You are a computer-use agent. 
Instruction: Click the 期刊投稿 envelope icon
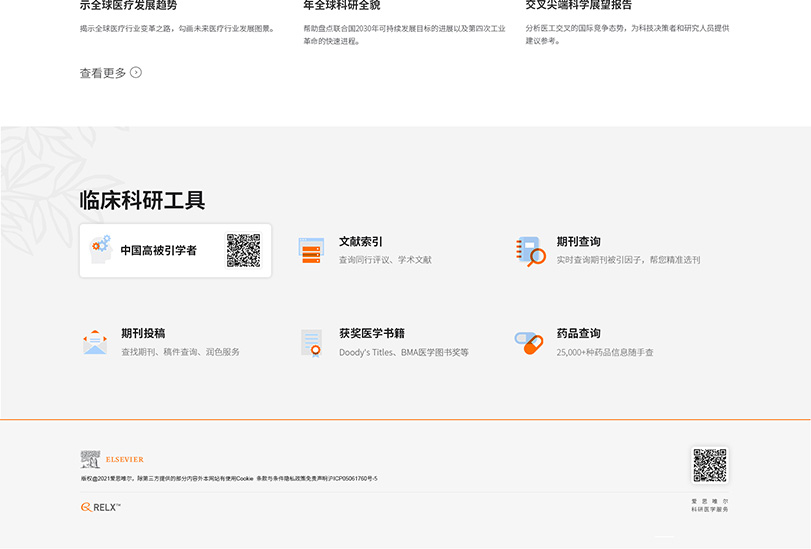(95, 342)
